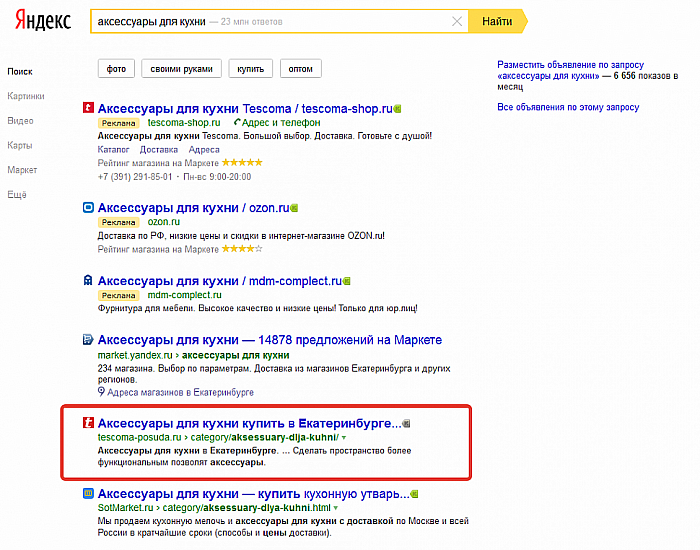
Task: Click Реклама label under ozon.ru ad
Action: pos(118,222)
